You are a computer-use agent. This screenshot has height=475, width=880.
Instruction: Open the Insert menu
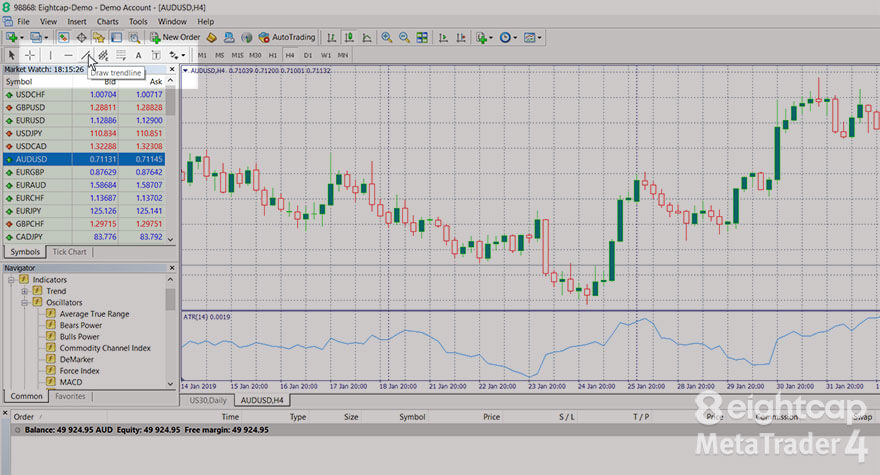click(x=77, y=21)
